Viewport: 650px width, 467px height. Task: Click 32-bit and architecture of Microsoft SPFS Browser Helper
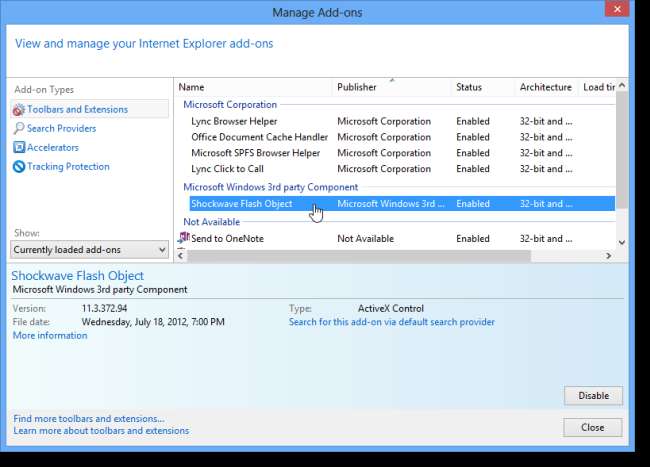click(x=546, y=153)
